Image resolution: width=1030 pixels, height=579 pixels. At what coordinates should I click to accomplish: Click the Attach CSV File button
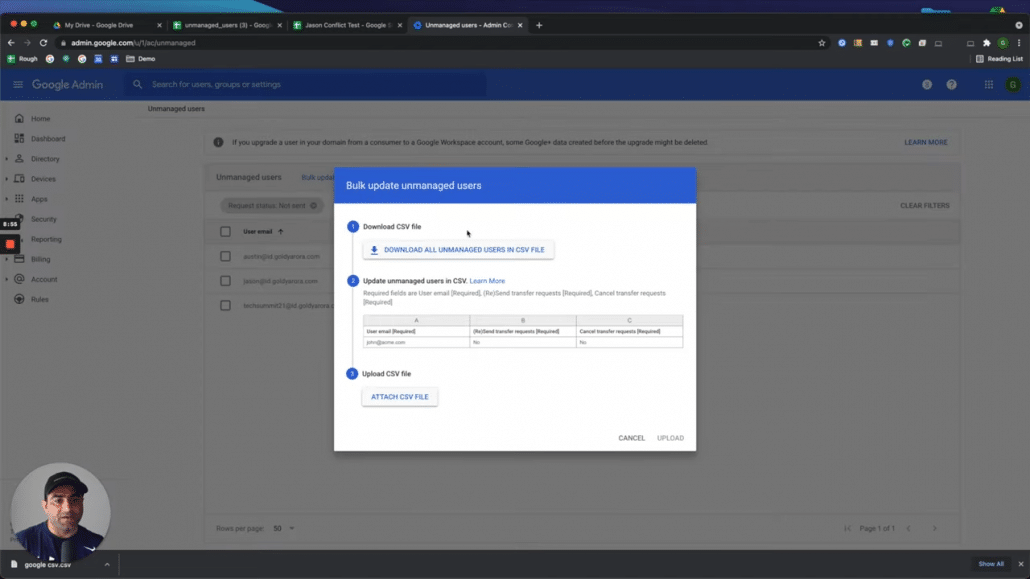(399, 397)
